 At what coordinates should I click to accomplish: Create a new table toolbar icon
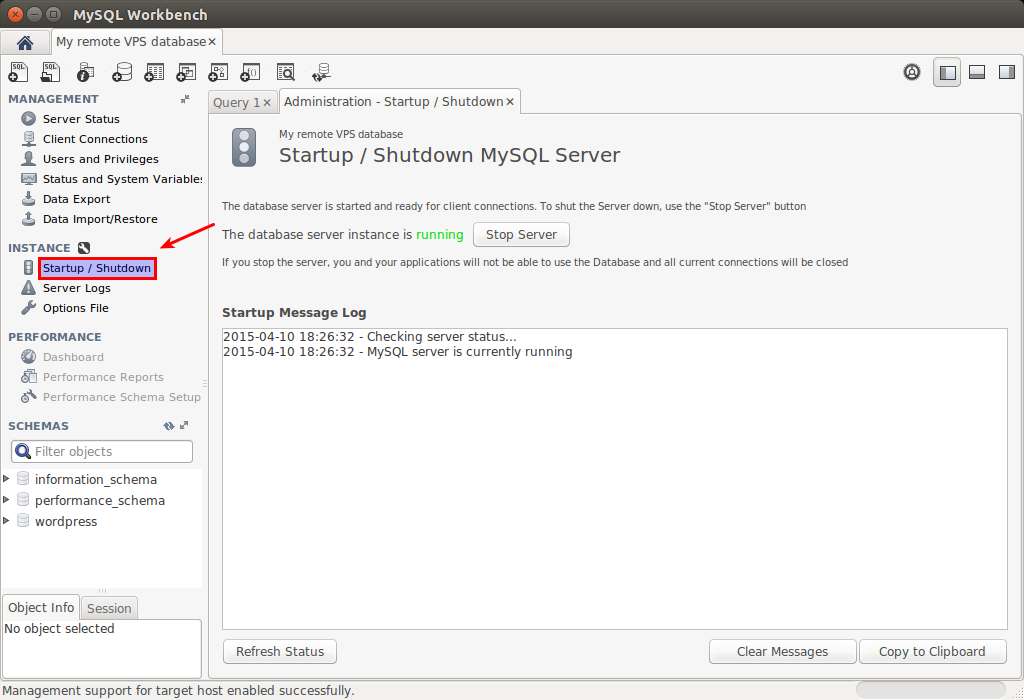coord(154,72)
